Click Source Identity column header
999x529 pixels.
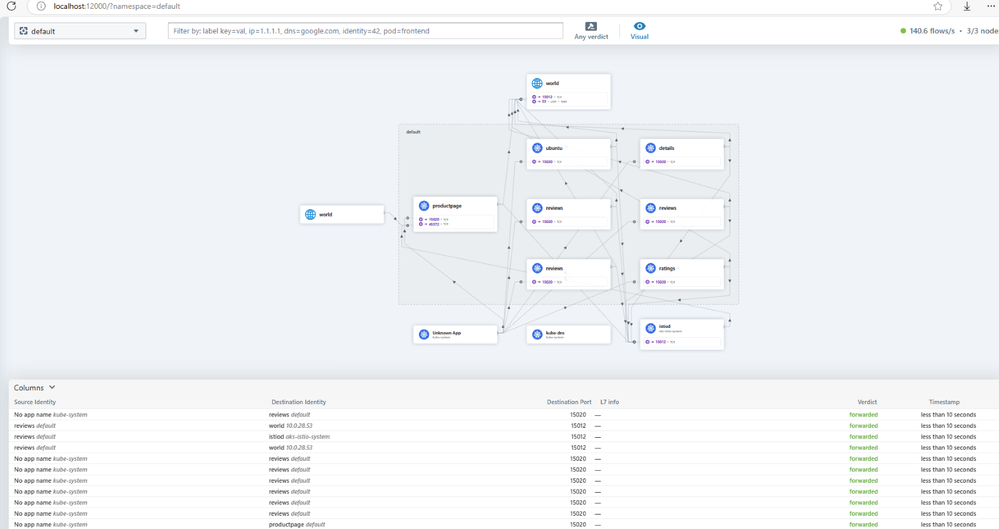pos(35,402)
